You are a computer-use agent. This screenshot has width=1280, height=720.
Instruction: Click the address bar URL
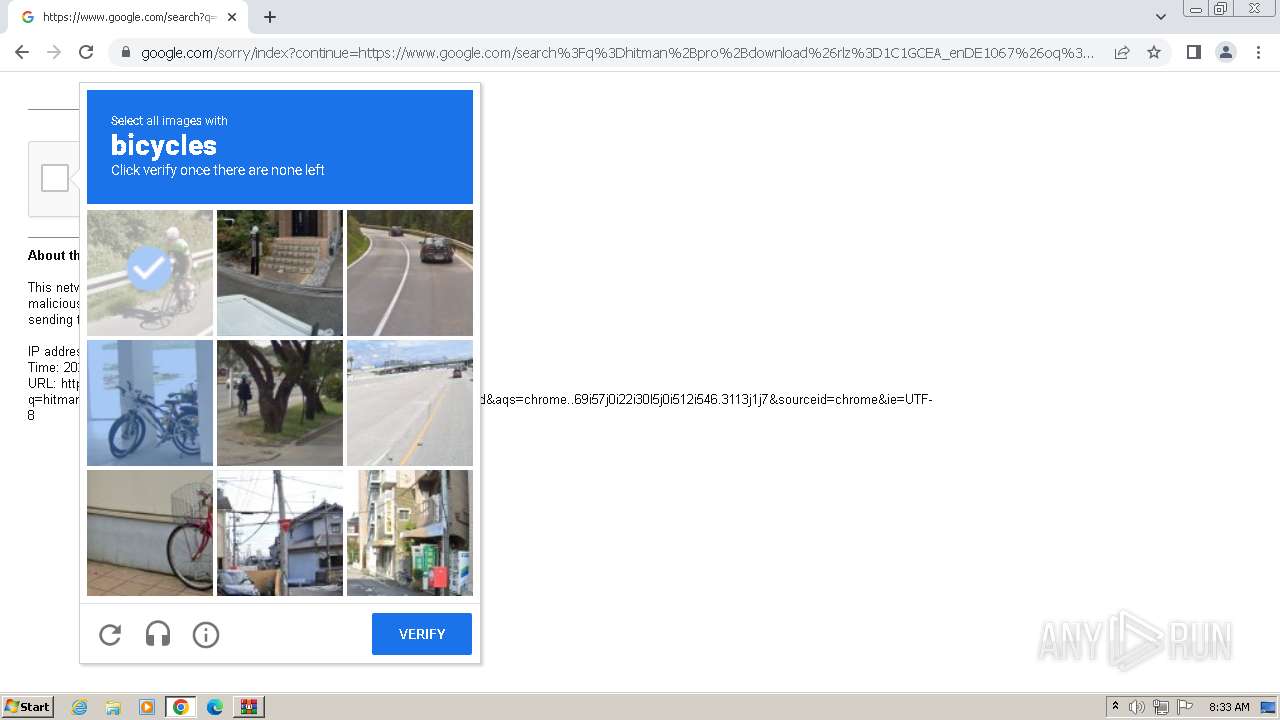pos(617,53)
